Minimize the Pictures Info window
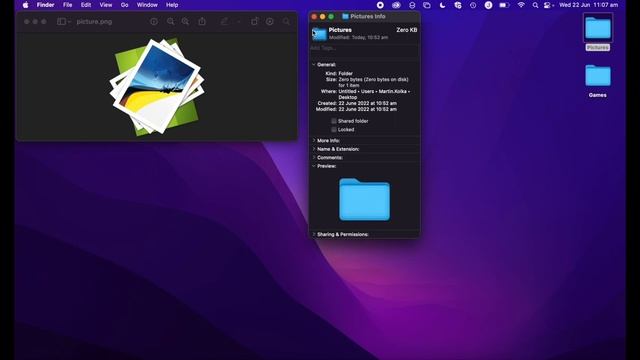Image resolution: width=640 pixels, height=360 pixels. point(322,17)
